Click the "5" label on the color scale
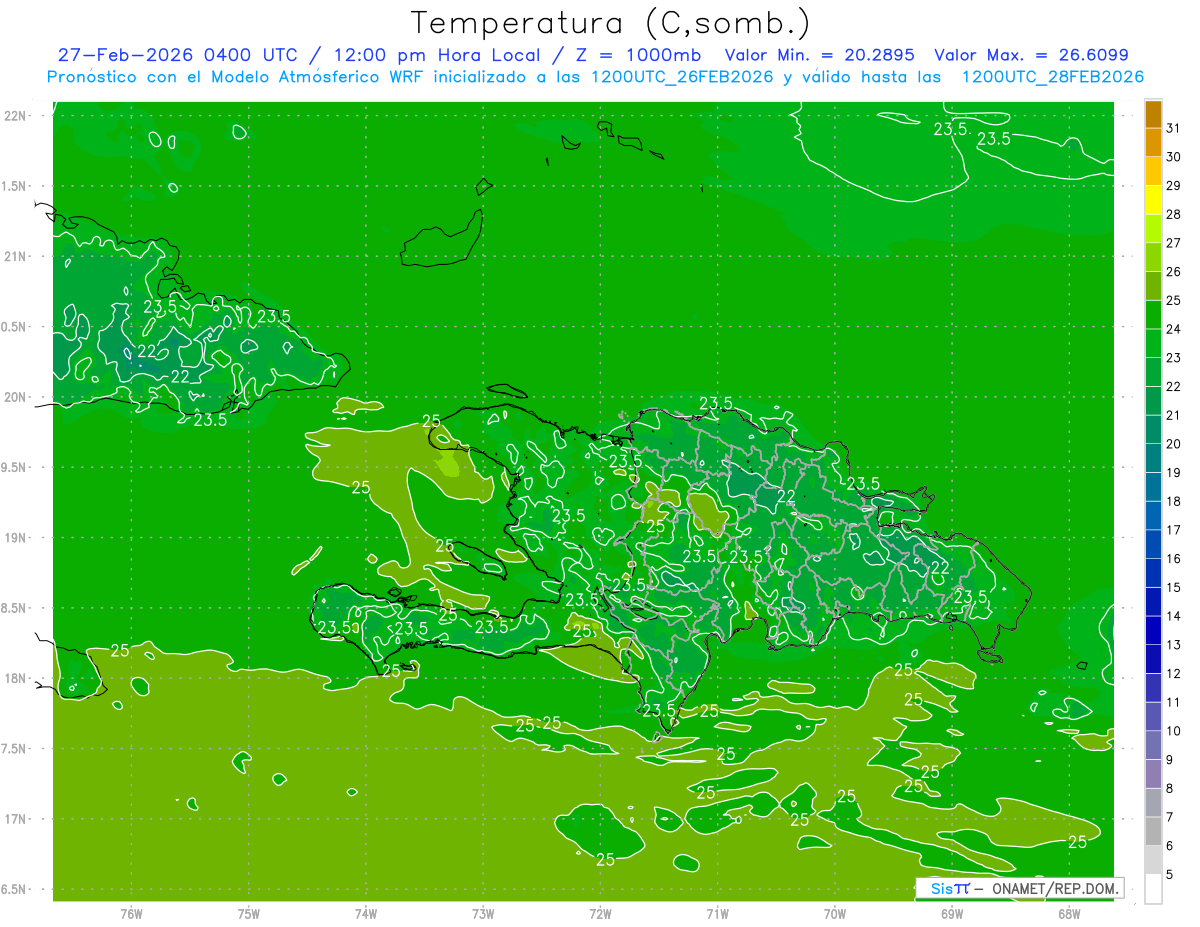 click(1171, 875)
